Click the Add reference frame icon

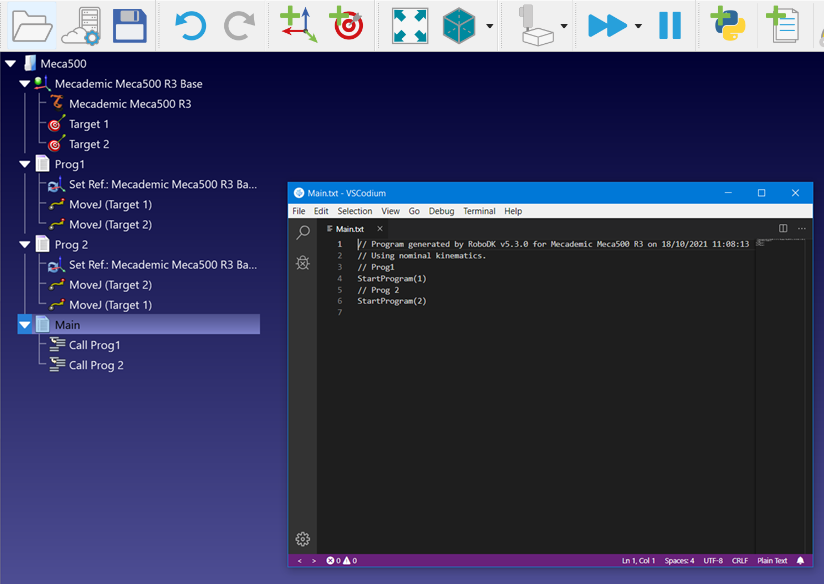click(x=298, y=25)
